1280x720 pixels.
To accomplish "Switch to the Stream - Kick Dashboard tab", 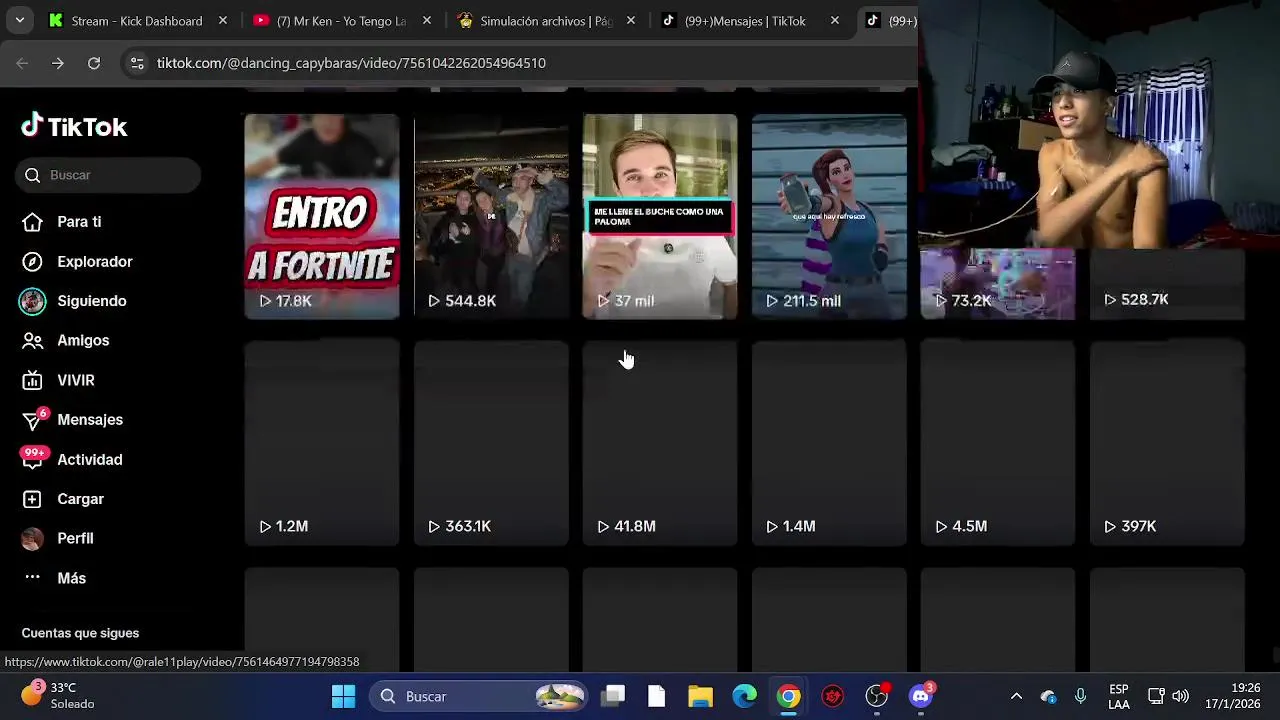I will click(135, 20).
